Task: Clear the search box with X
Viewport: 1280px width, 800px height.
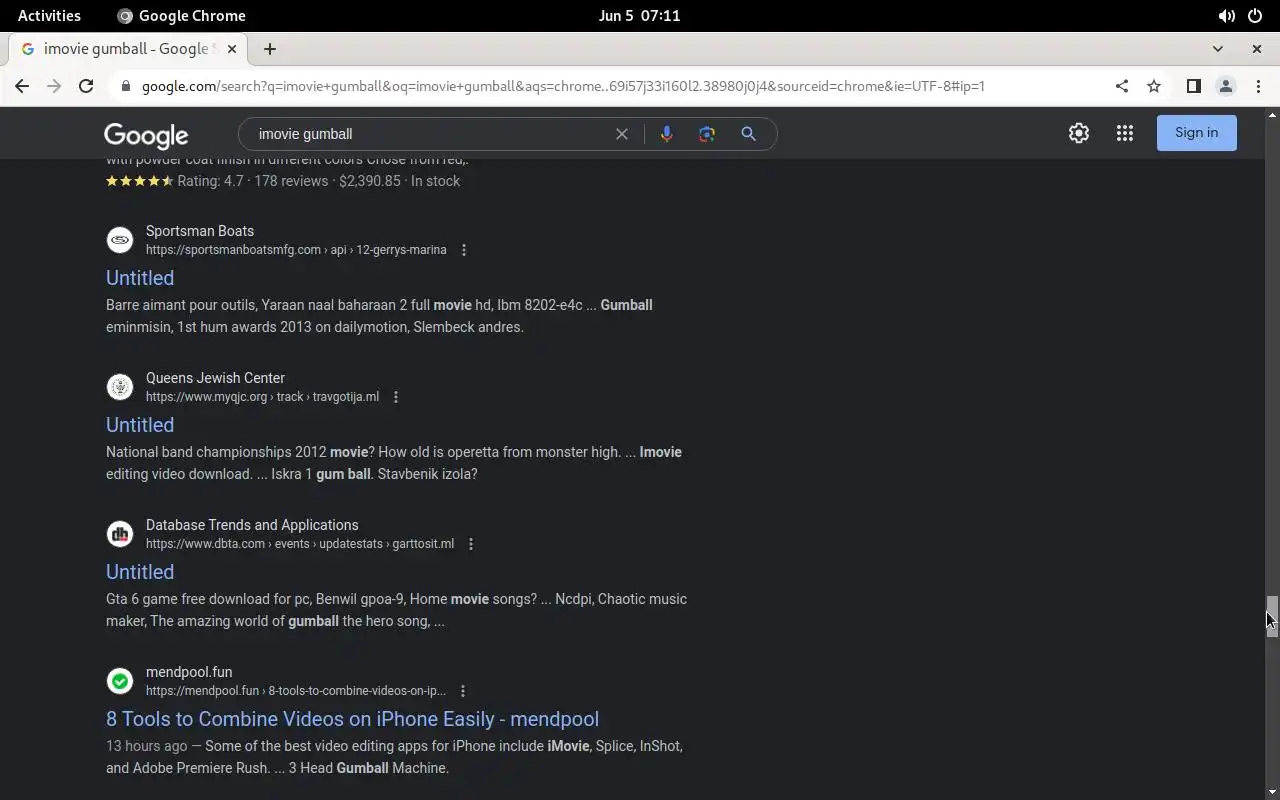Action: [622, 134]
